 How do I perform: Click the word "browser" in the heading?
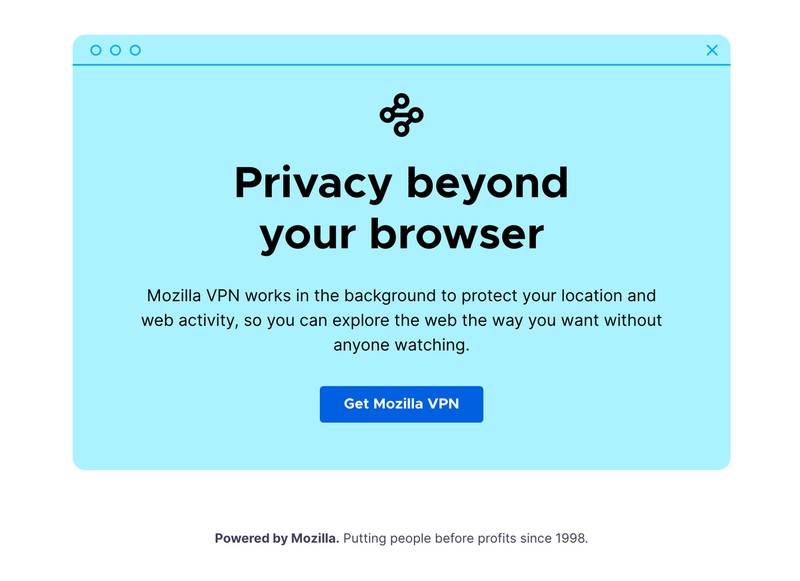[457, 234]
